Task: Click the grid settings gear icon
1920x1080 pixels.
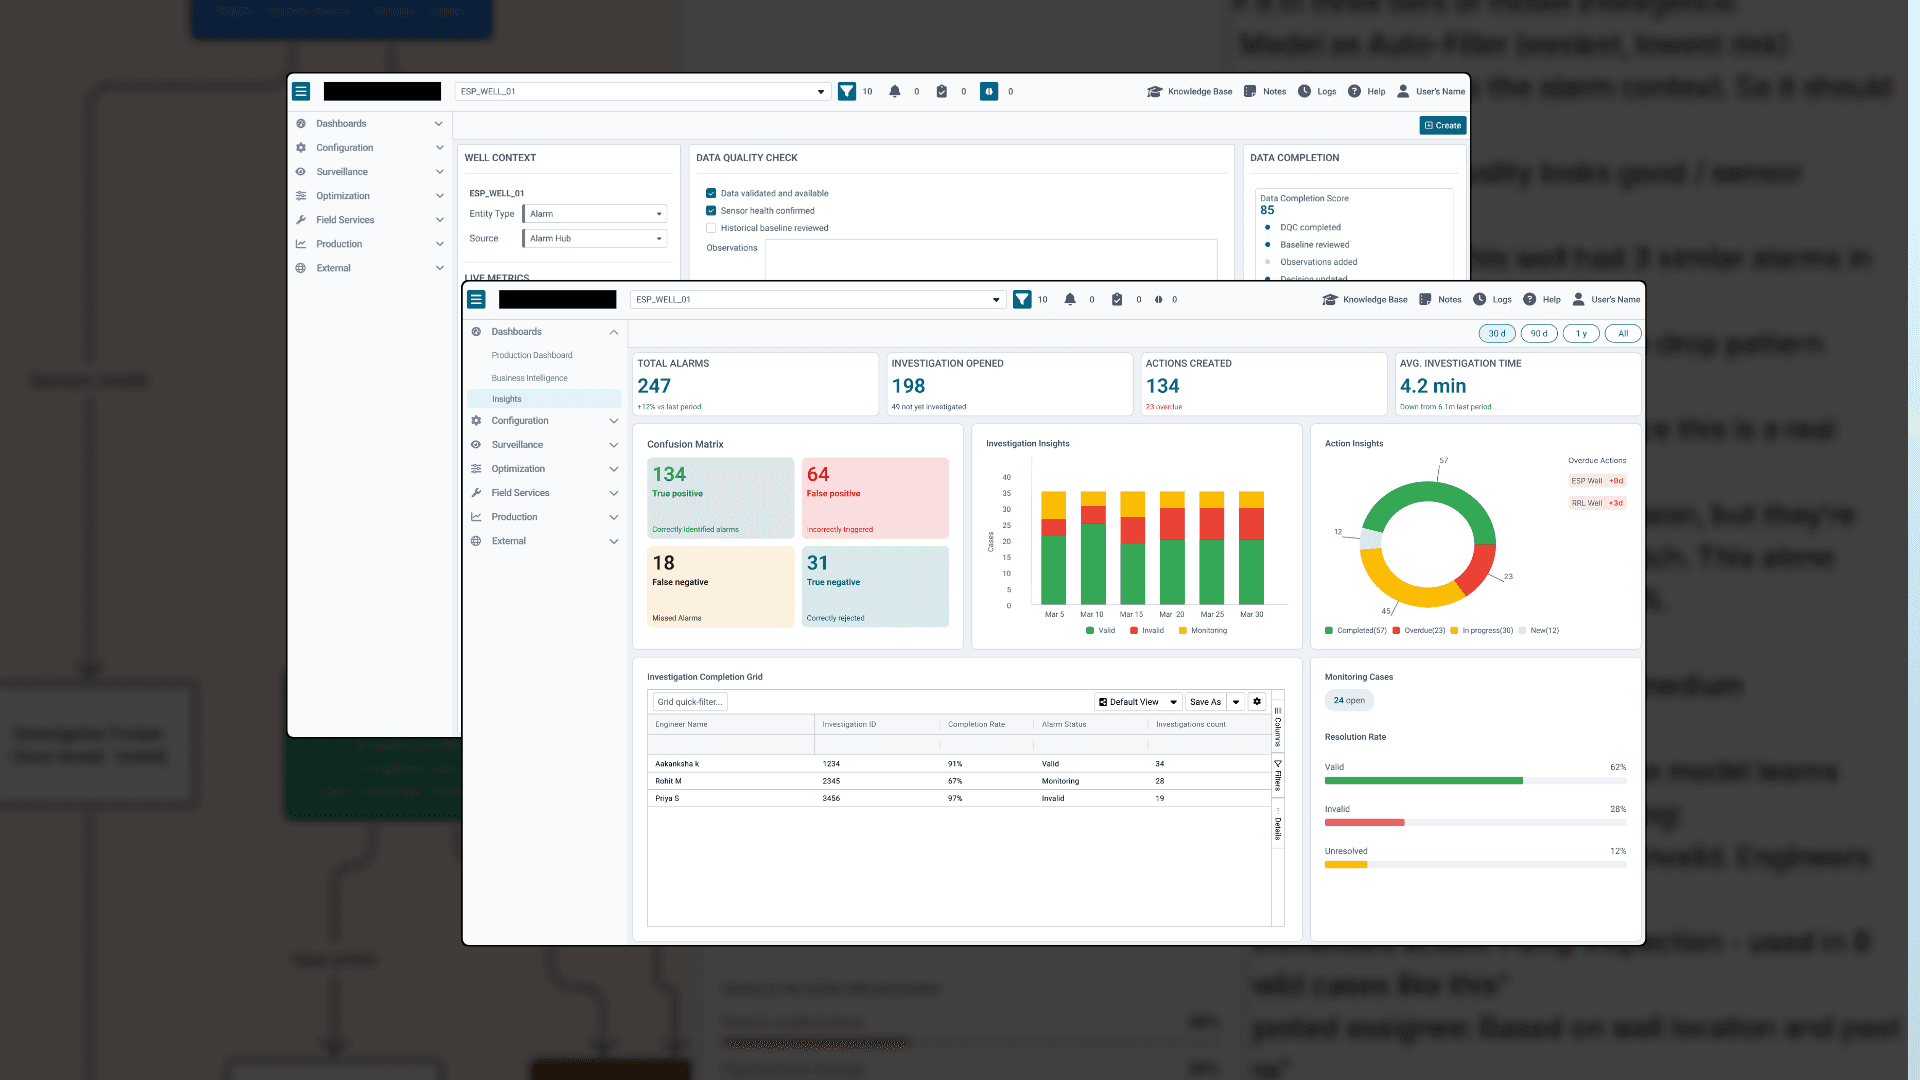Action: (1257, 702)
